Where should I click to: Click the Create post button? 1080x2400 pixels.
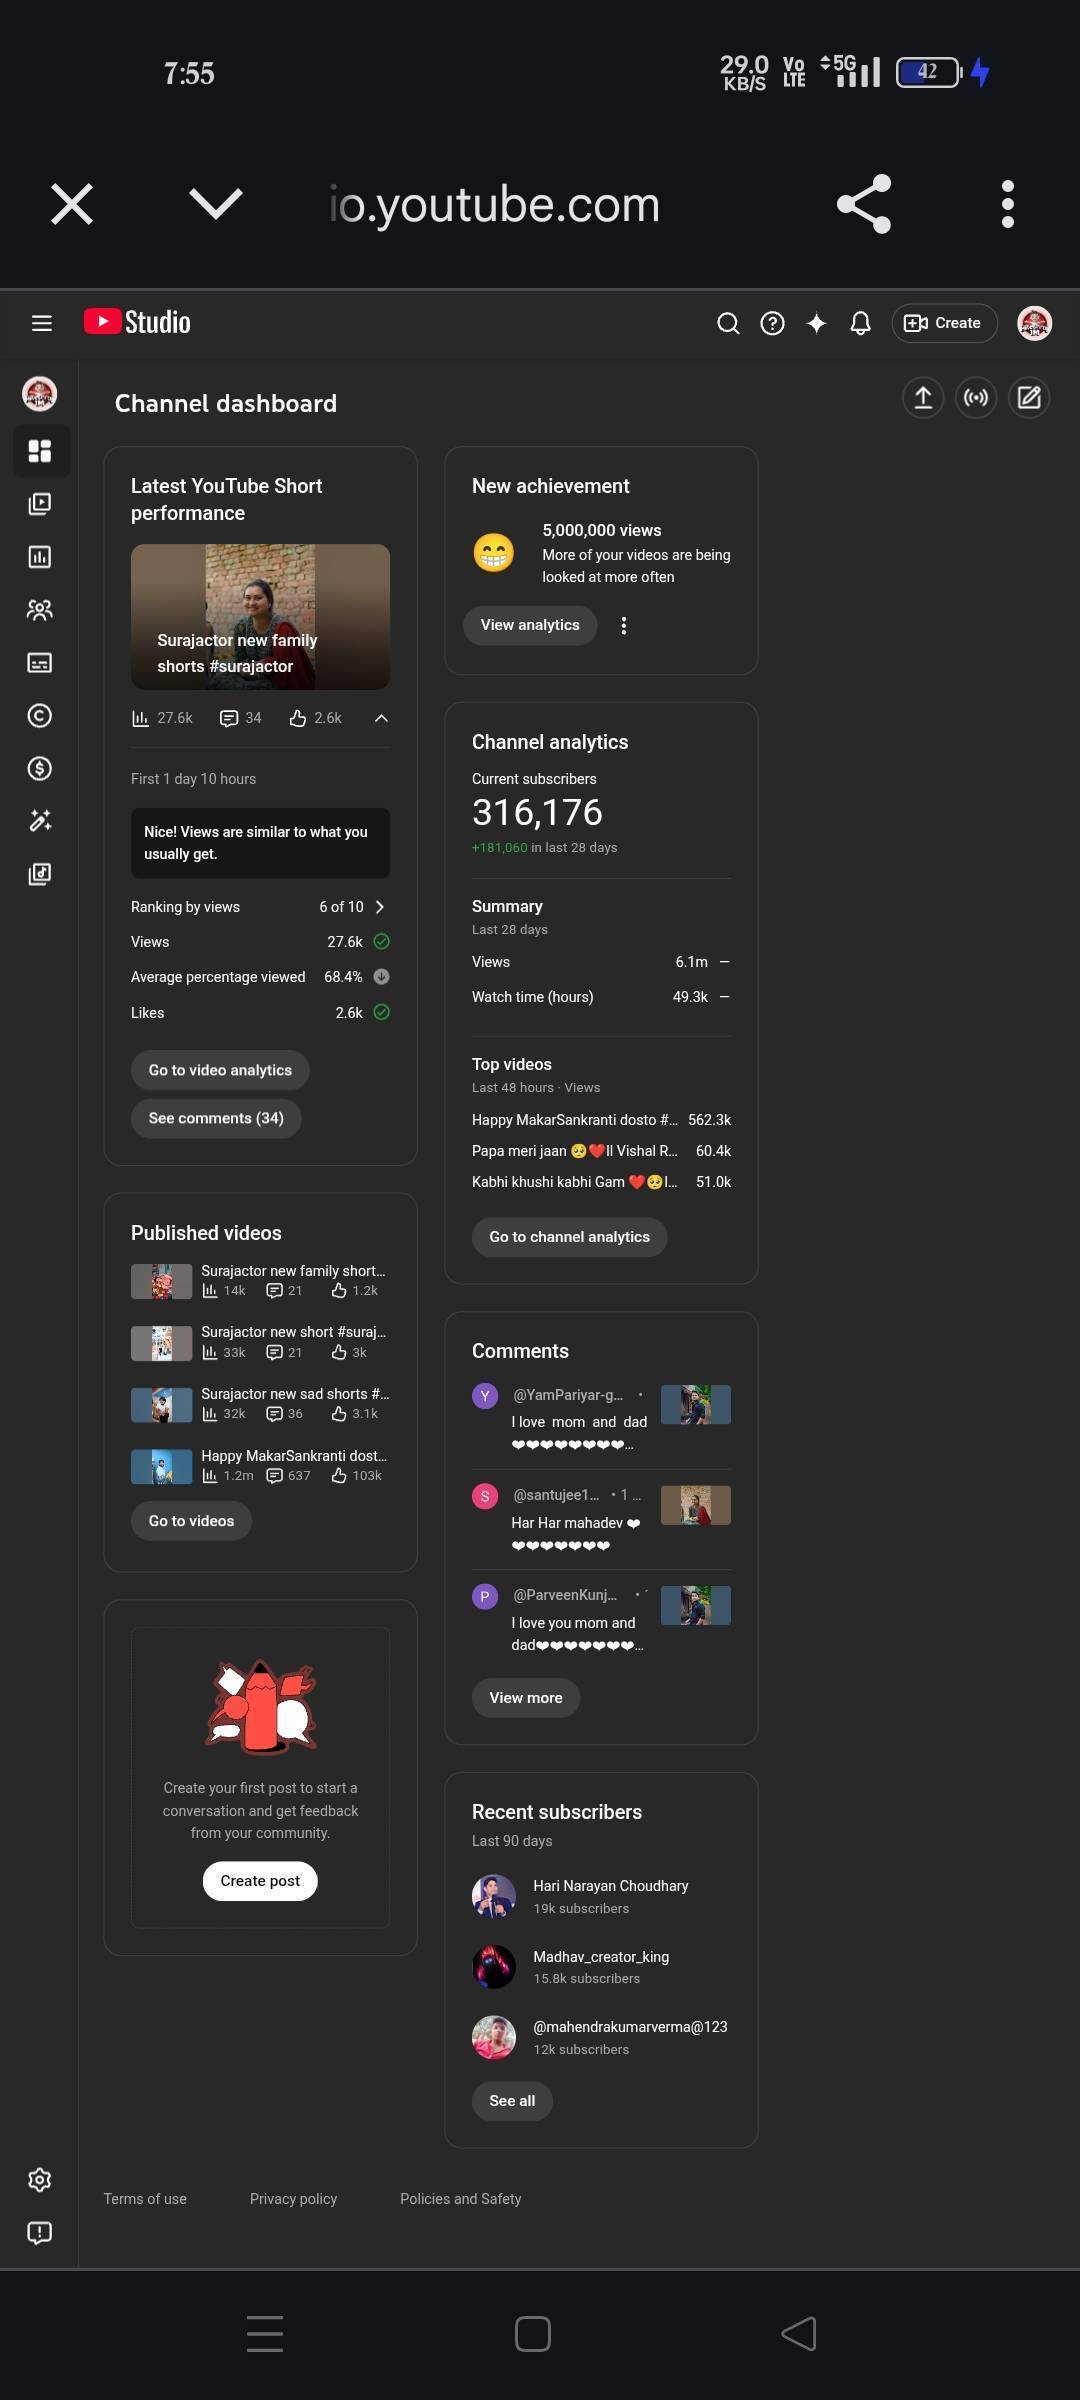[x=260, y=1881]
